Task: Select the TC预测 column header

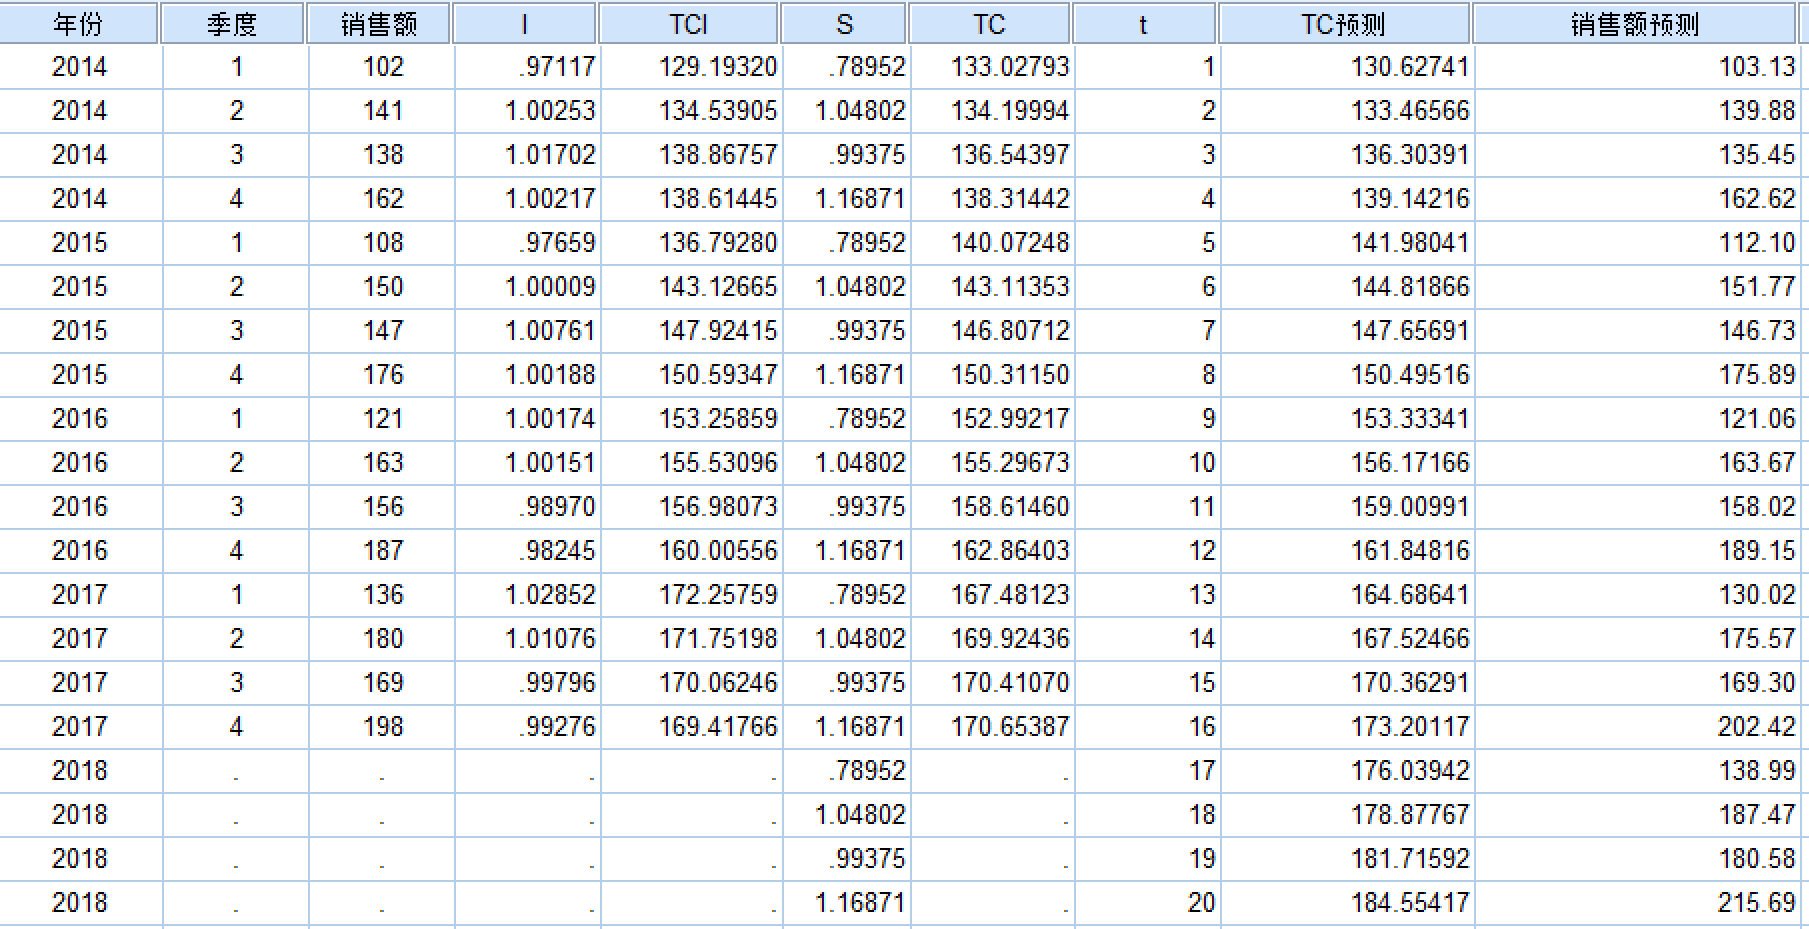Action: click(x=1345, y=24)
